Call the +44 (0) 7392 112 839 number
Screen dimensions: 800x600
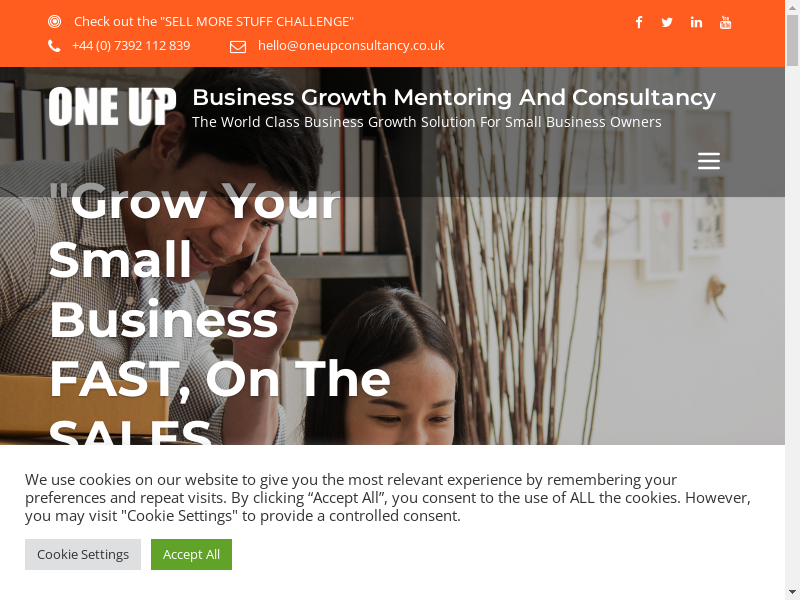[x=131, y=46]
